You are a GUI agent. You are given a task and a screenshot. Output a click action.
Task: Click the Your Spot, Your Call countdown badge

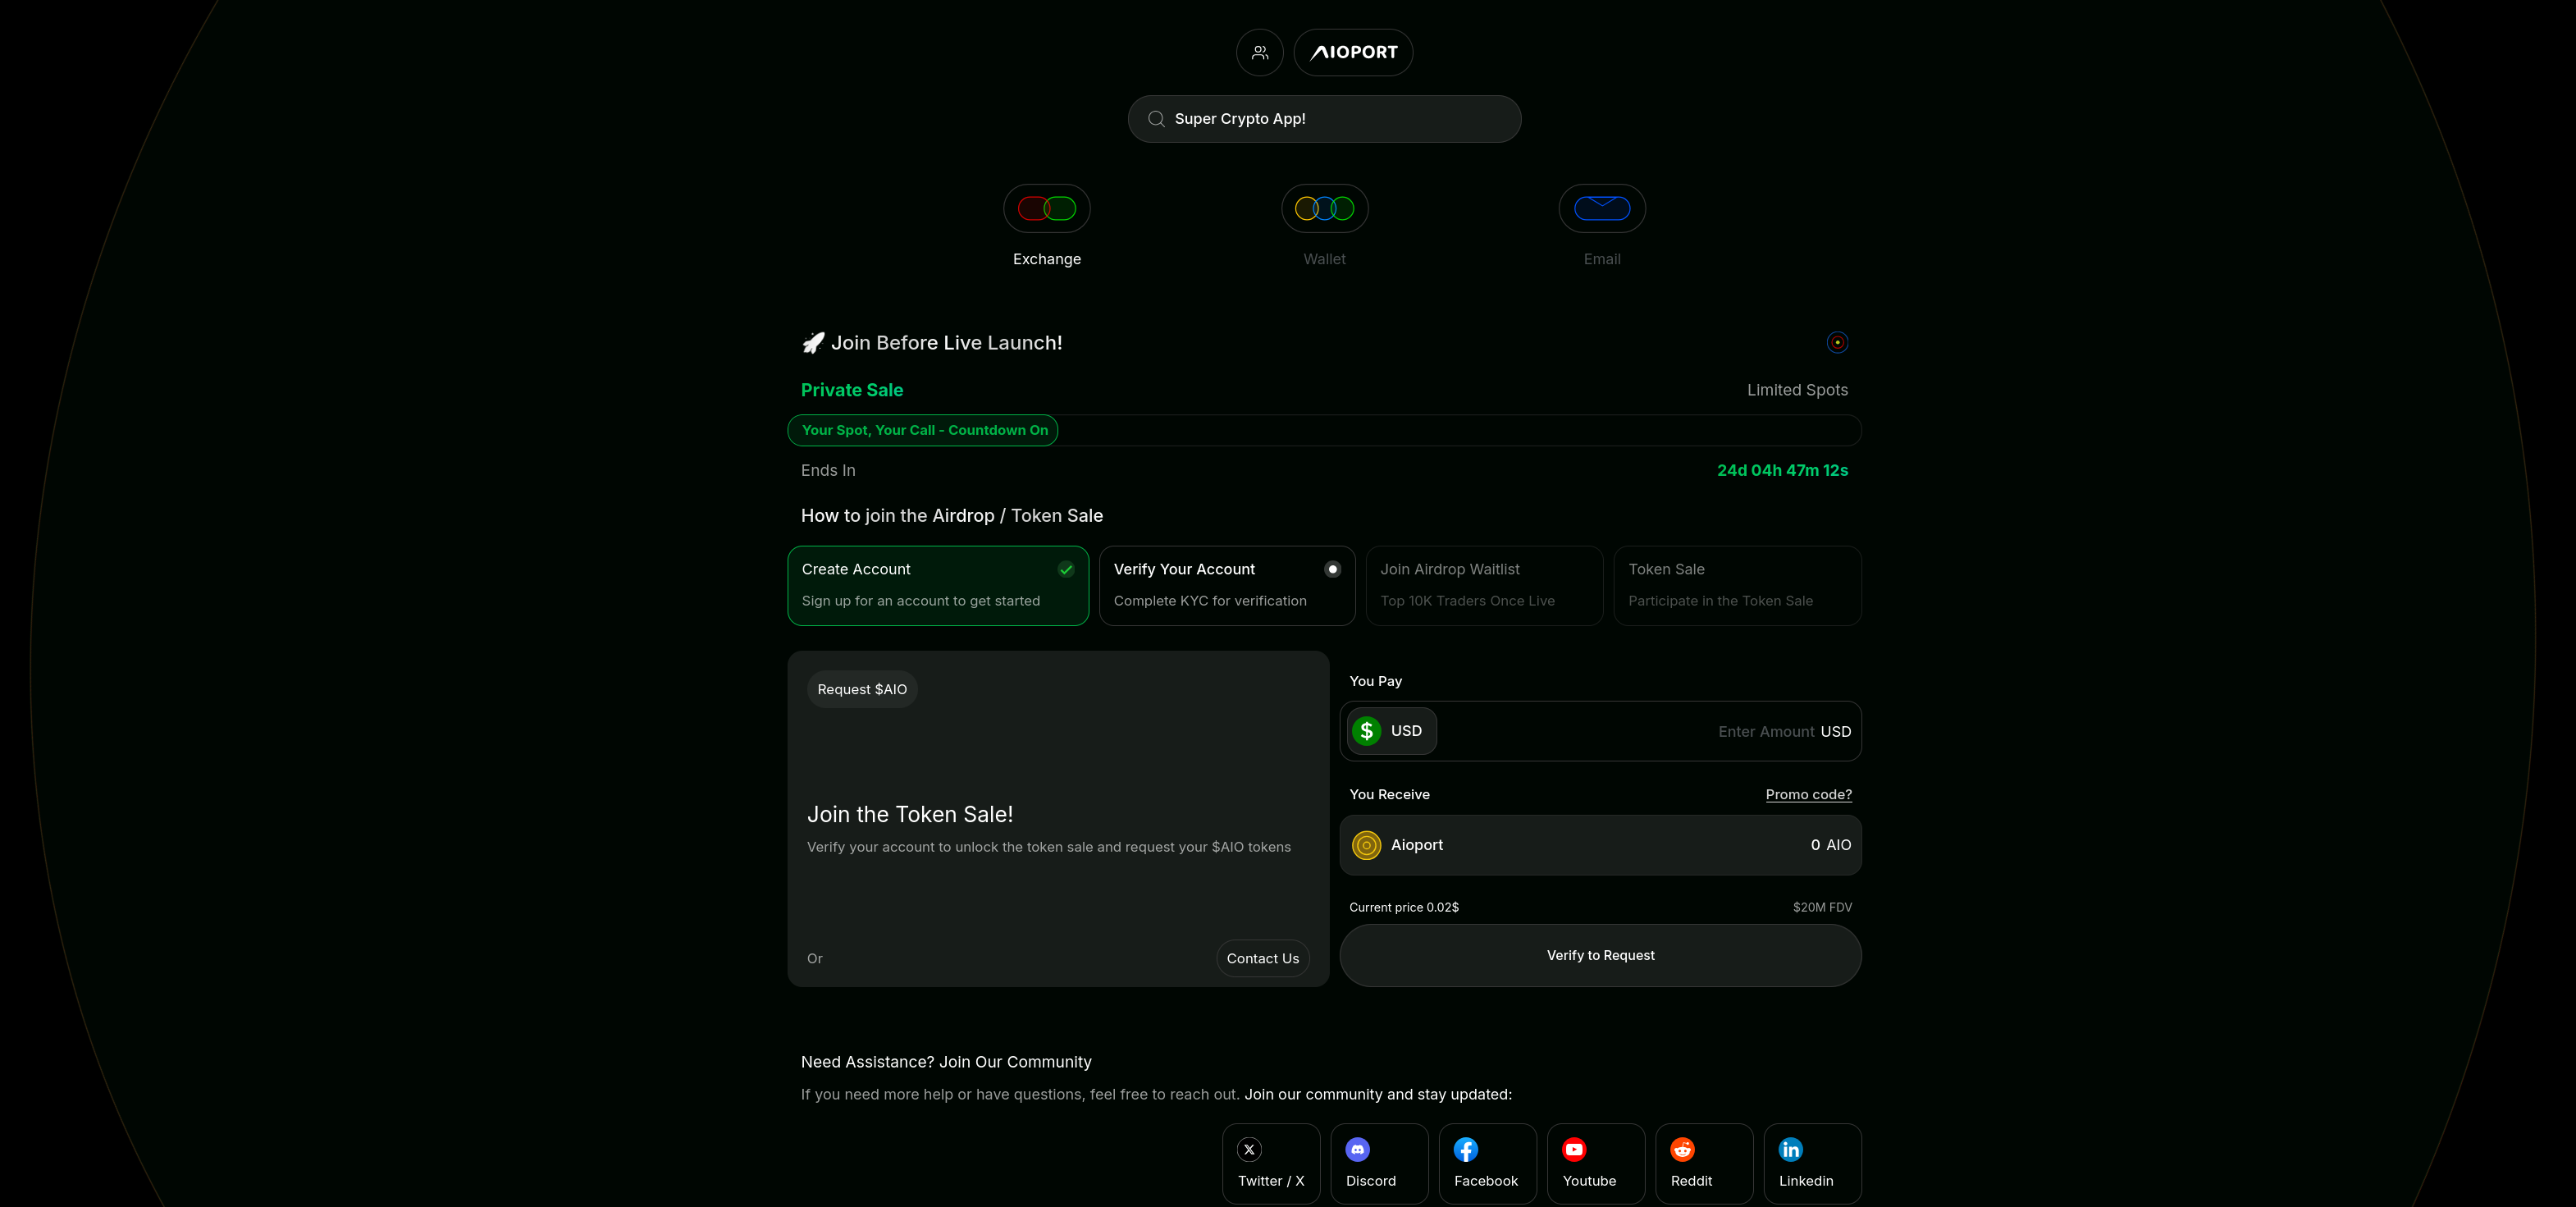click(x=923, y=430)
